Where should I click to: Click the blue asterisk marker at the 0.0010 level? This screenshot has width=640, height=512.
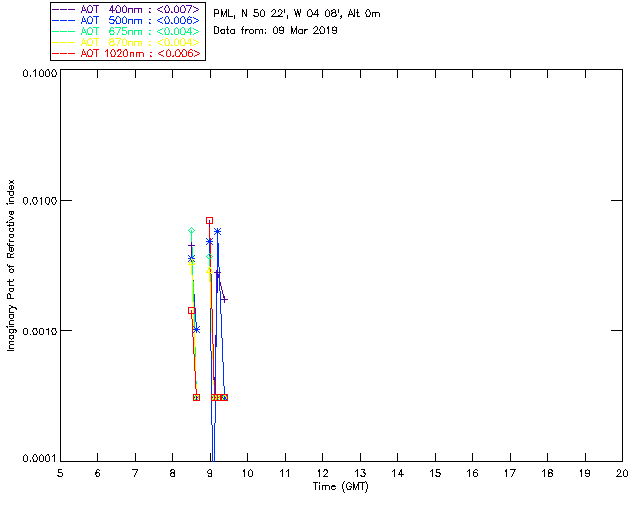click(196, 329)
